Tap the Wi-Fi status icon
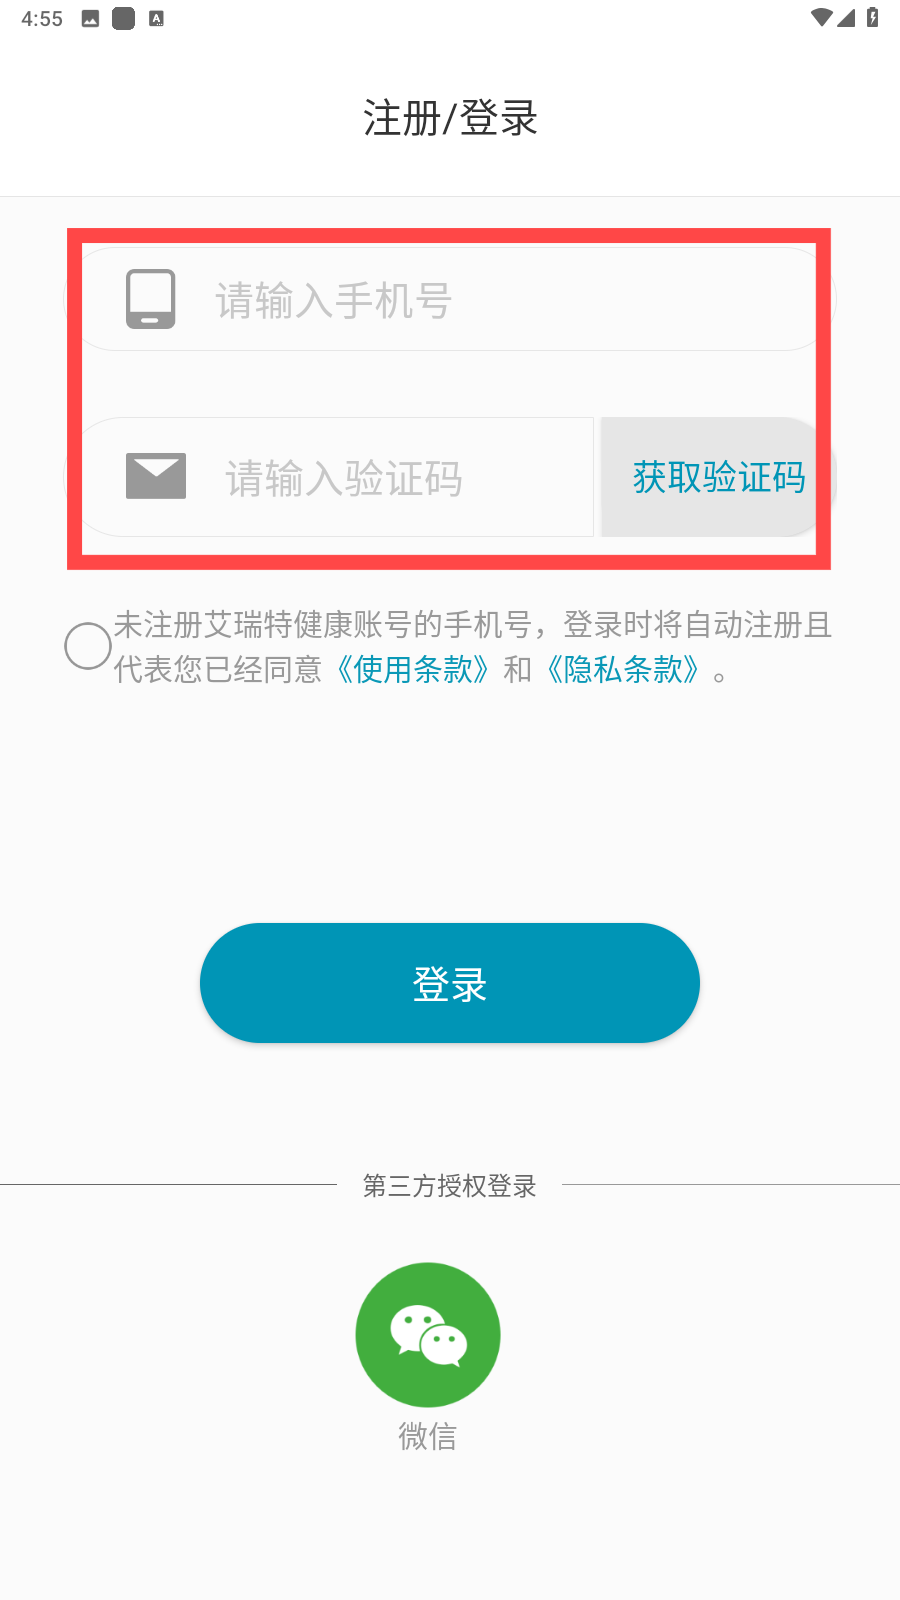Image resolution: width=900 pixels, height=1600 pixels. (x=821, y=17)
